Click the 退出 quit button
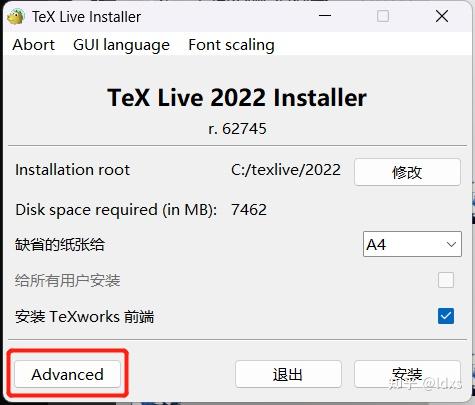The width and height of the screenshot is (475, 405). [x=288, y=374]
